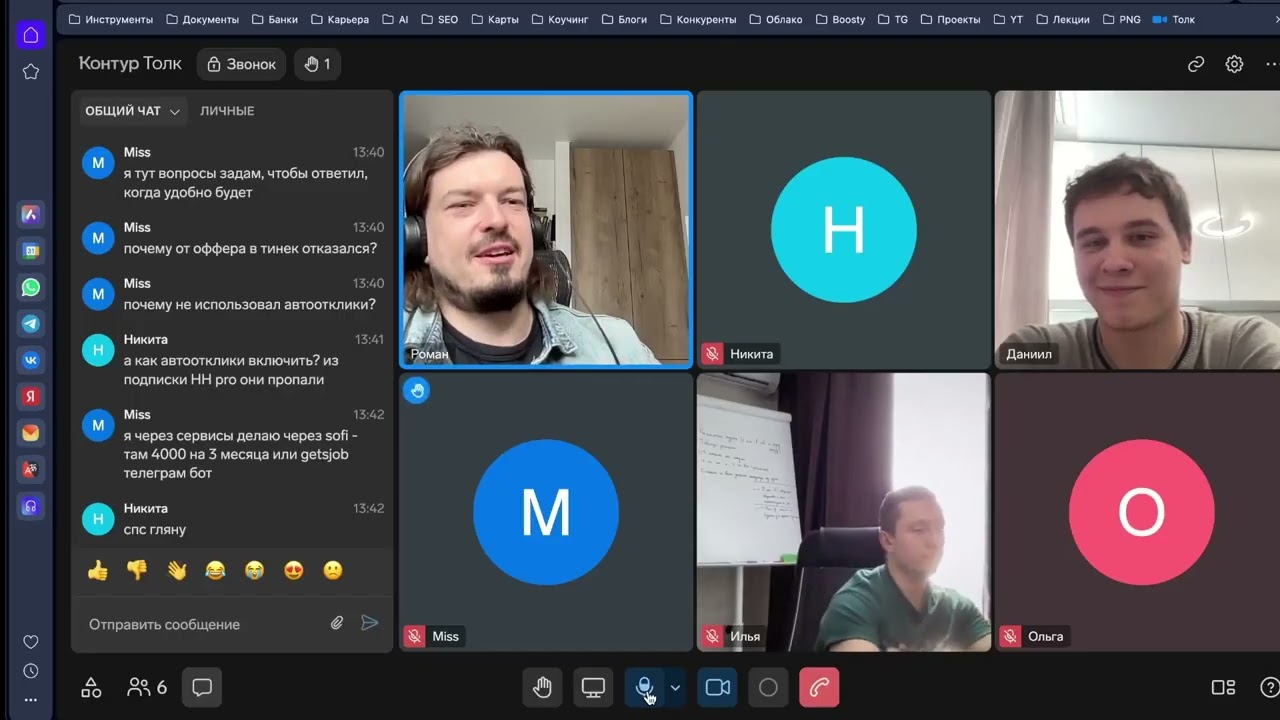Screen dimensions: 1280x720
Task: Open sidebar three-dots more menu
Action: point(30,700)
